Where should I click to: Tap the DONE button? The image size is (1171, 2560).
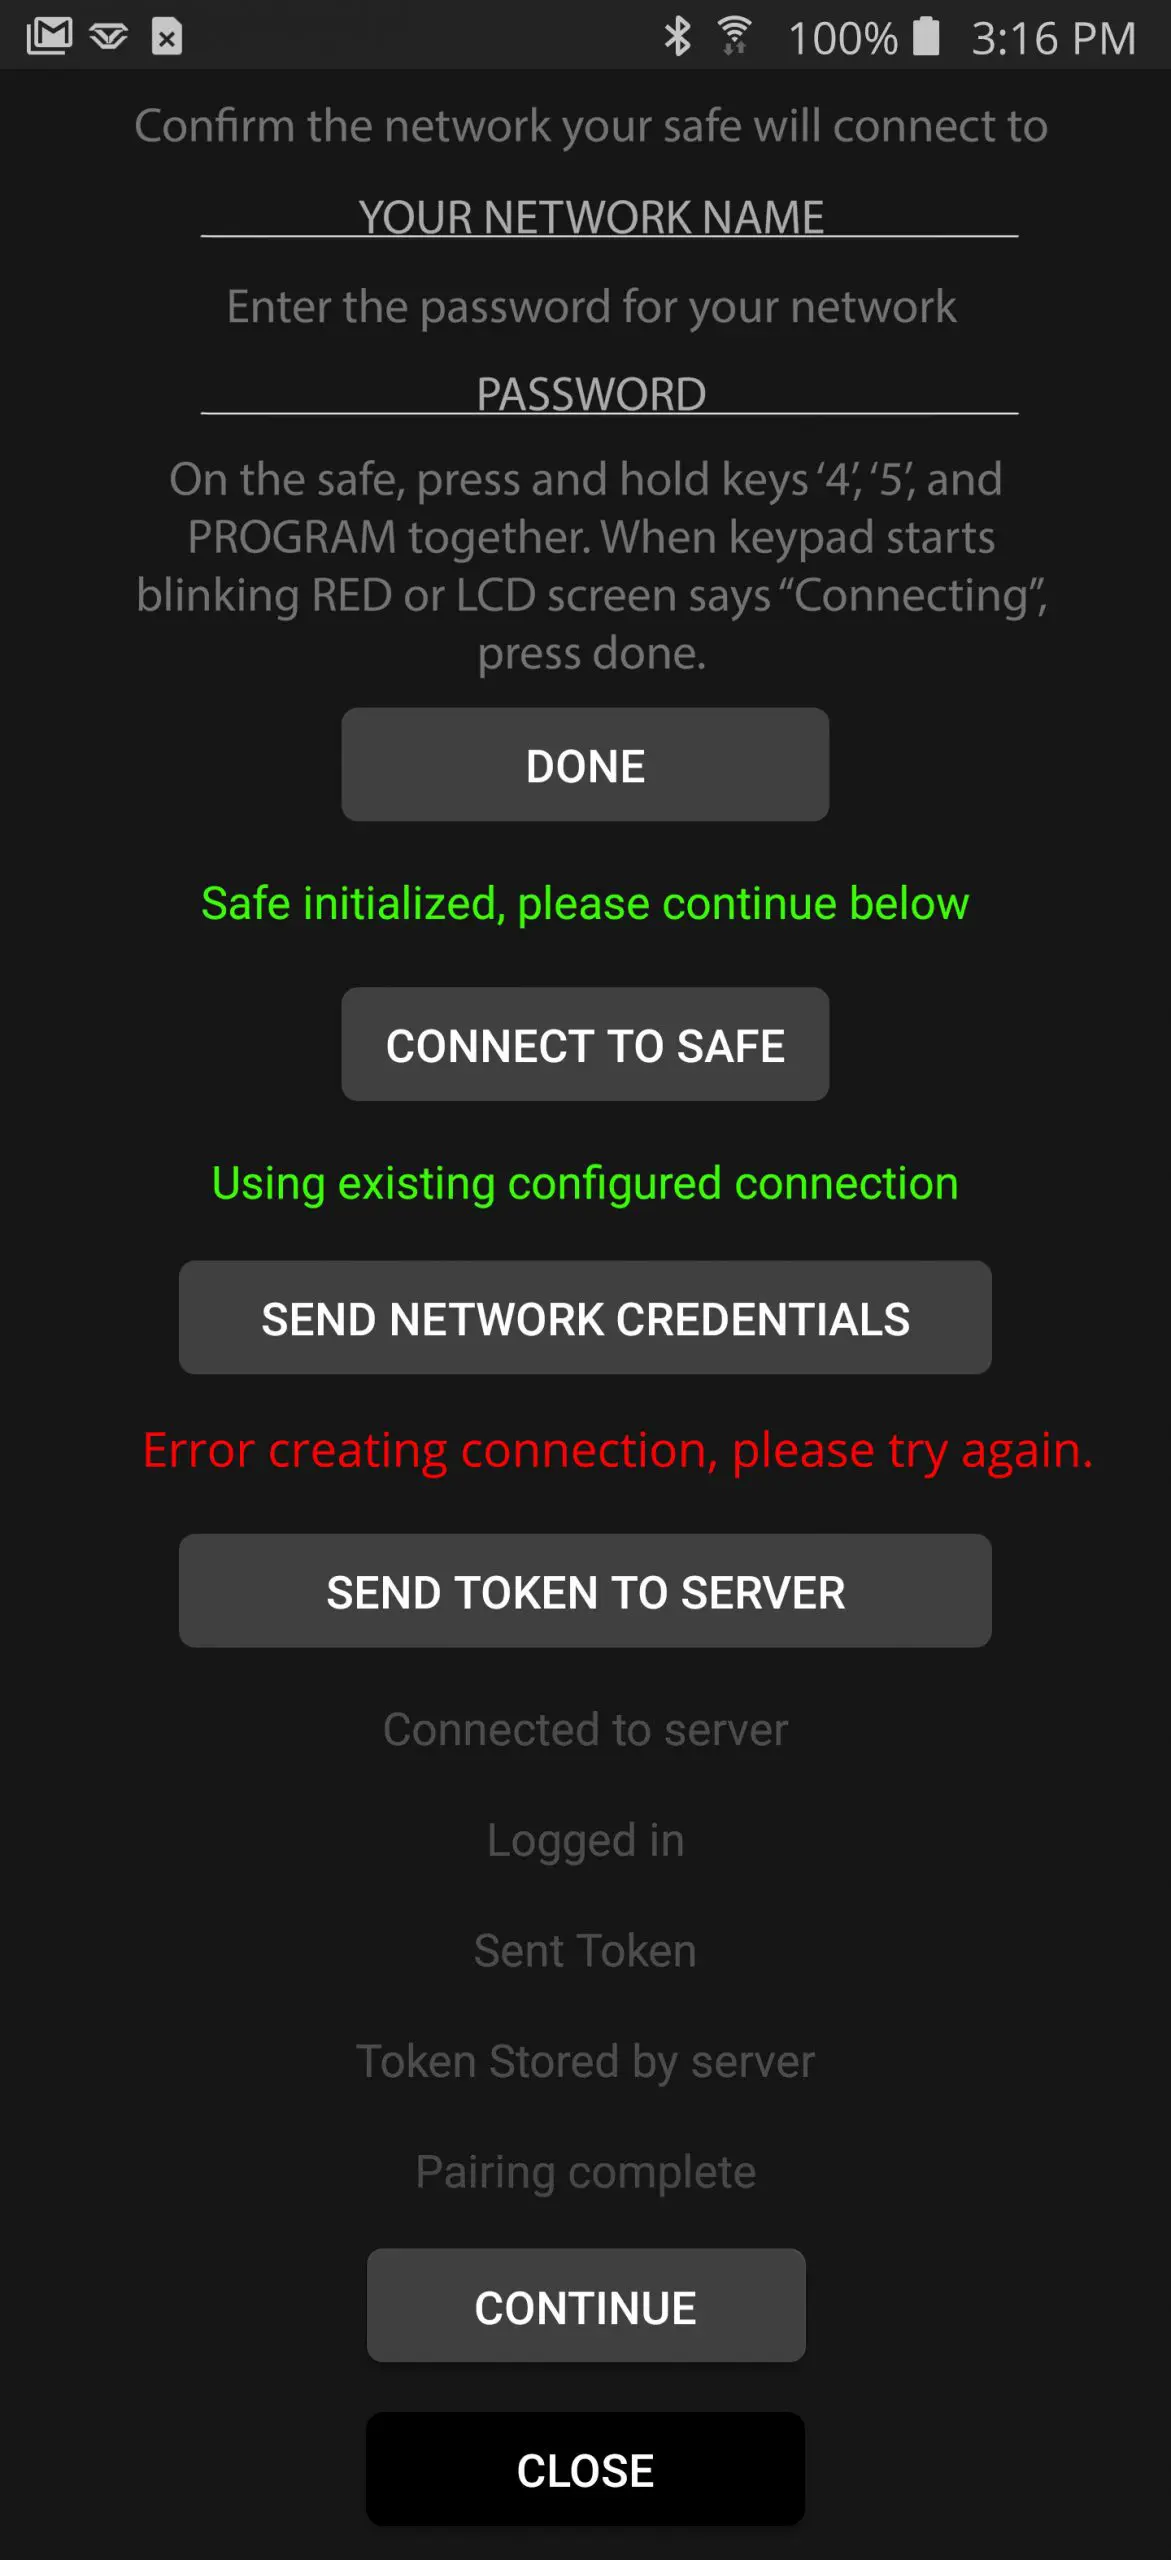click(585, 765)
